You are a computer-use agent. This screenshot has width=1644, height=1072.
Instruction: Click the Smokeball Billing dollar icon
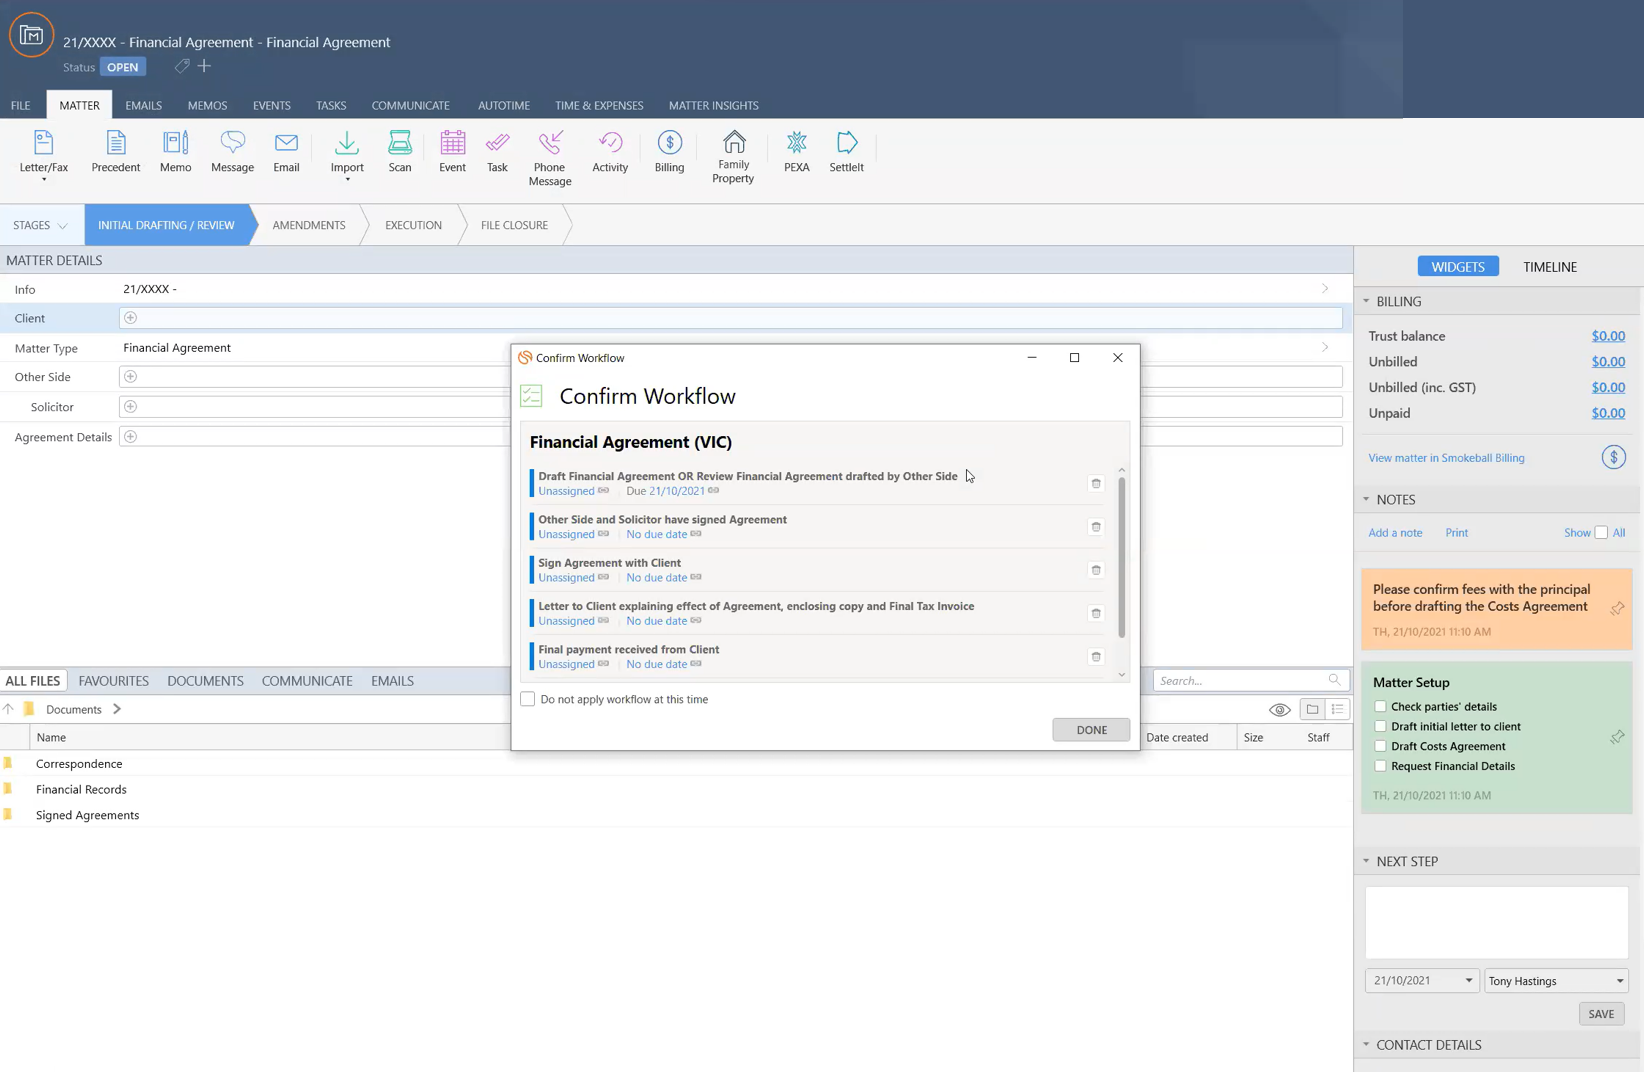[x=1613, y=457]
